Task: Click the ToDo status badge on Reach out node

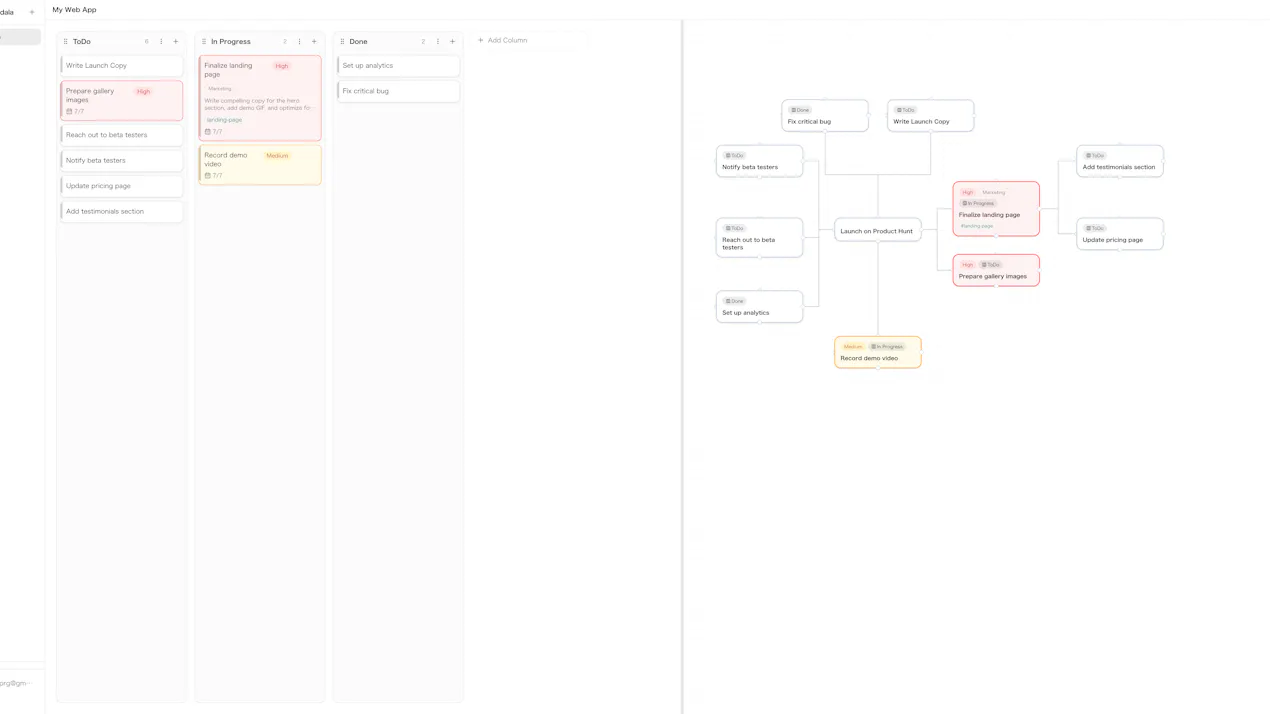Action: [735, 228]
